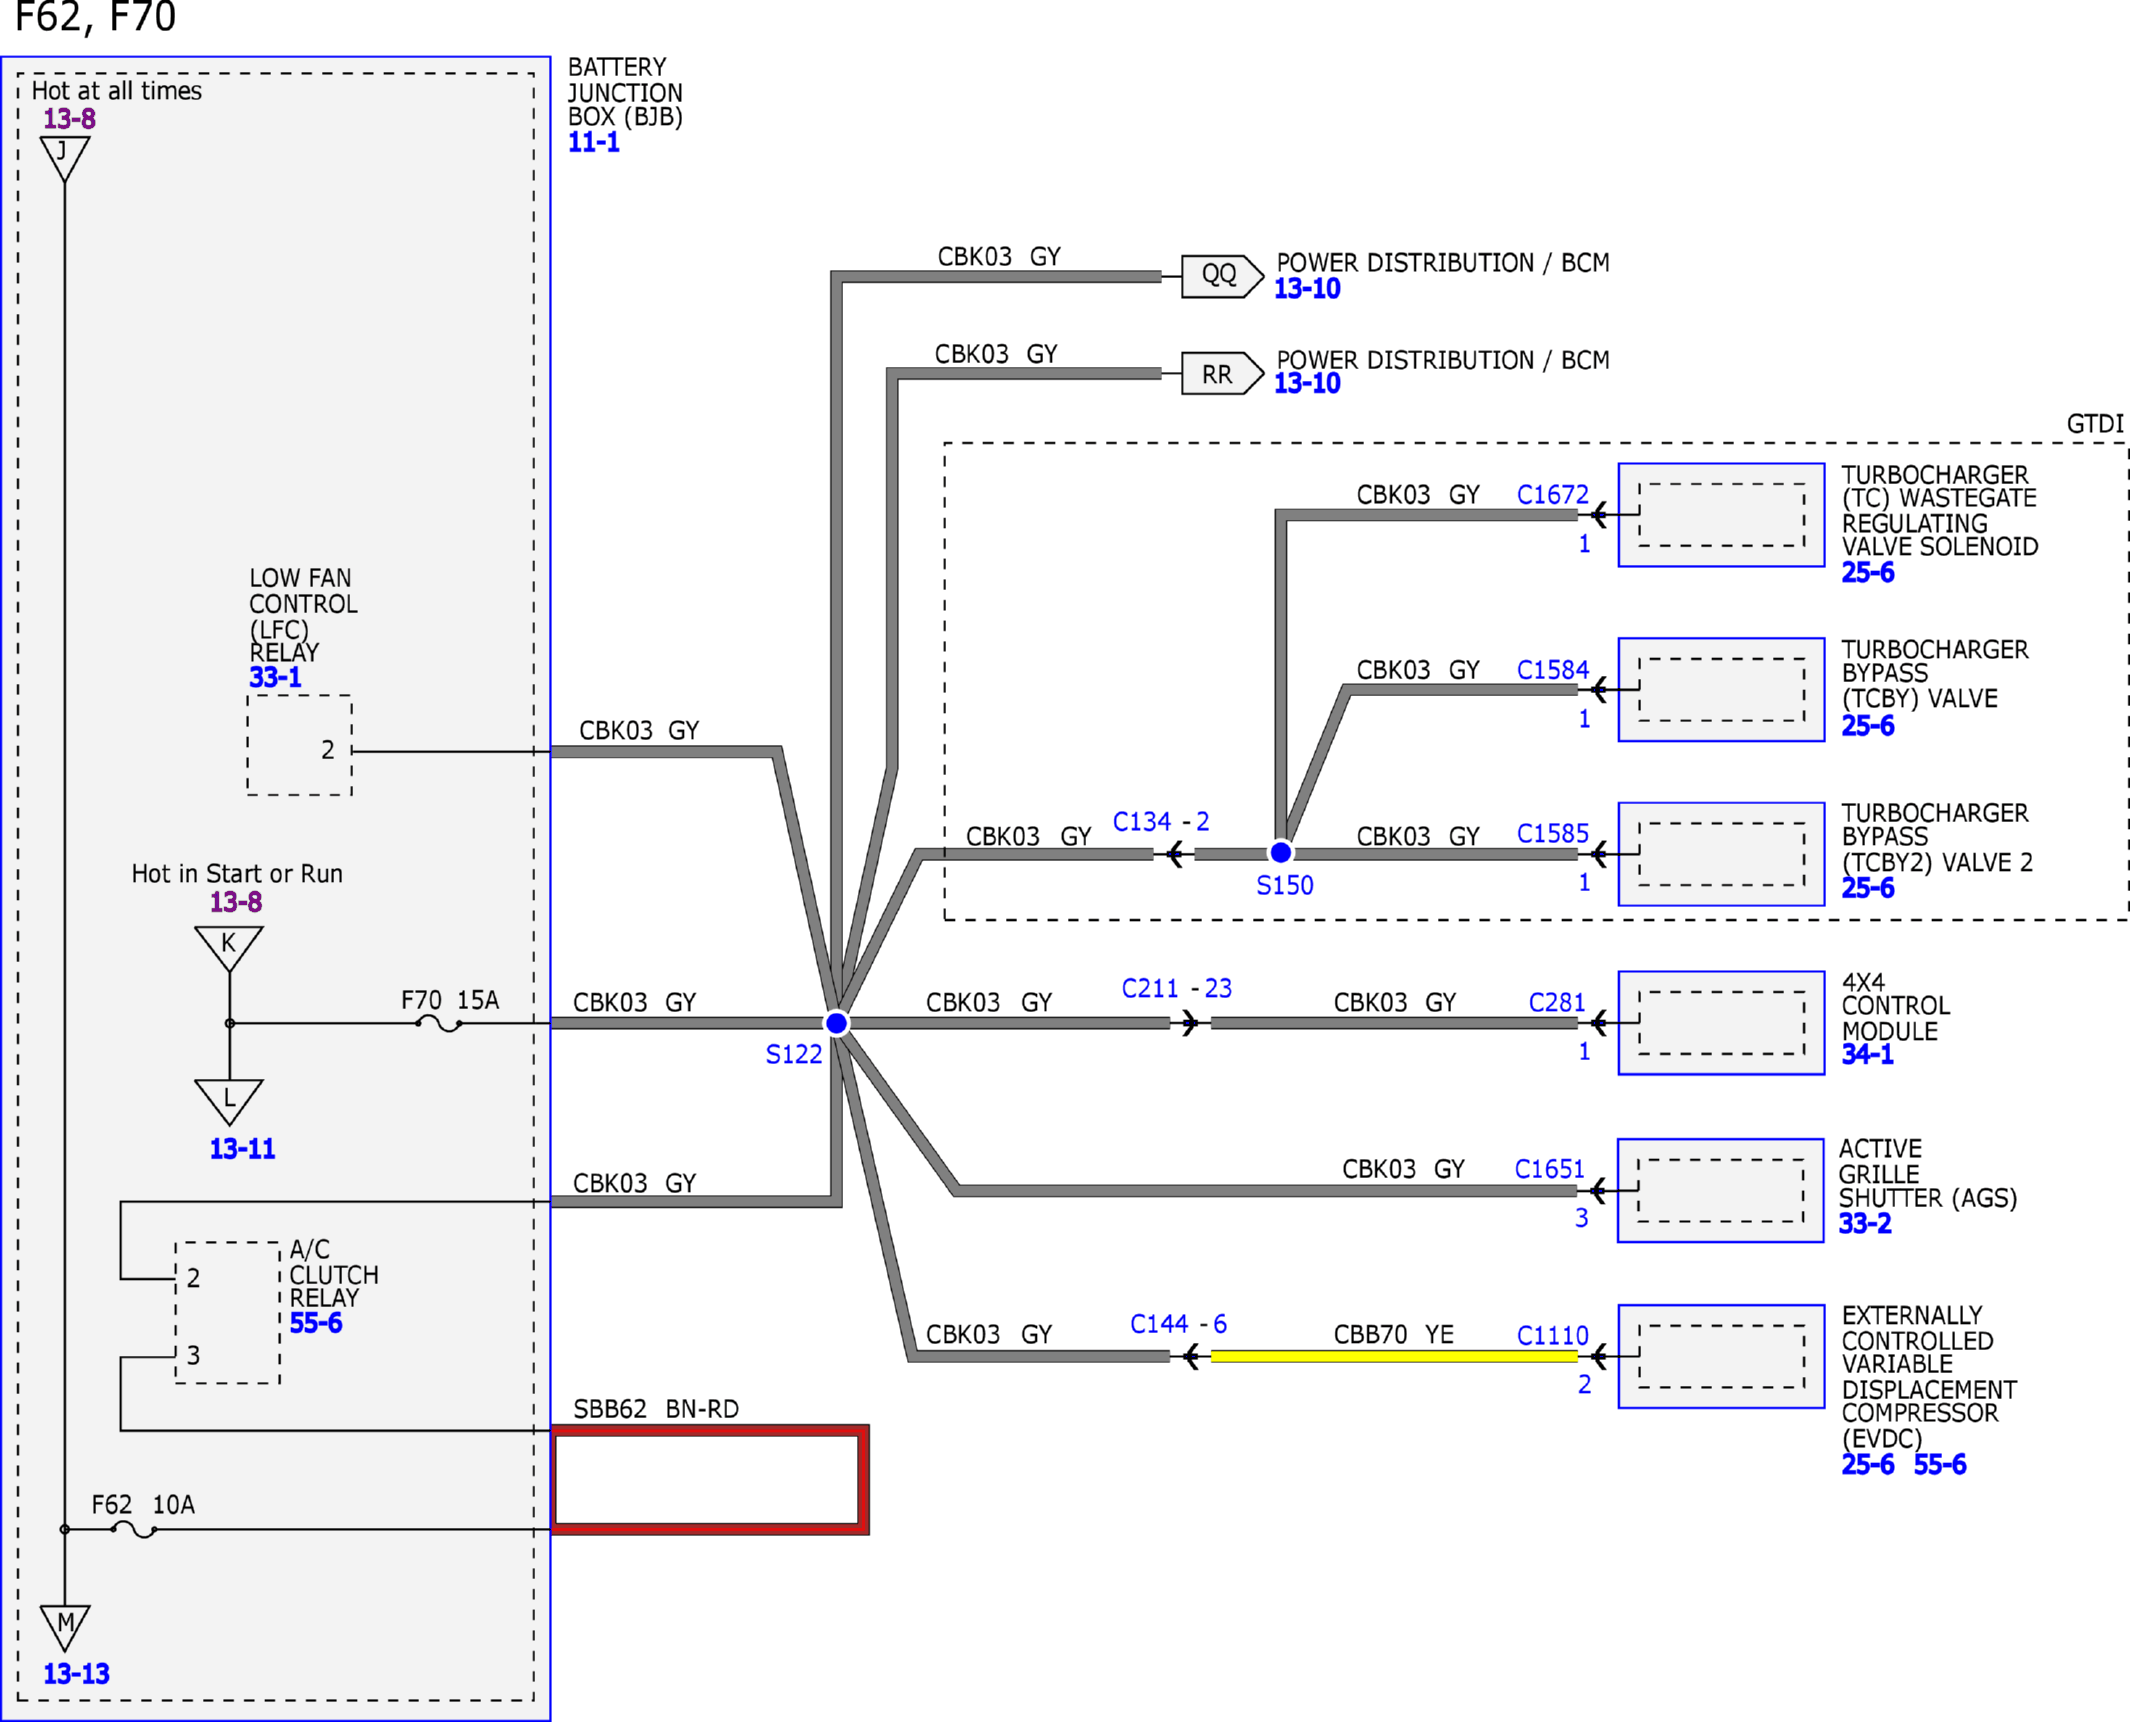Screen dimensions: 2130x1722
Task: Click connector label C1651
Action: click(x=1549, y=1169)
